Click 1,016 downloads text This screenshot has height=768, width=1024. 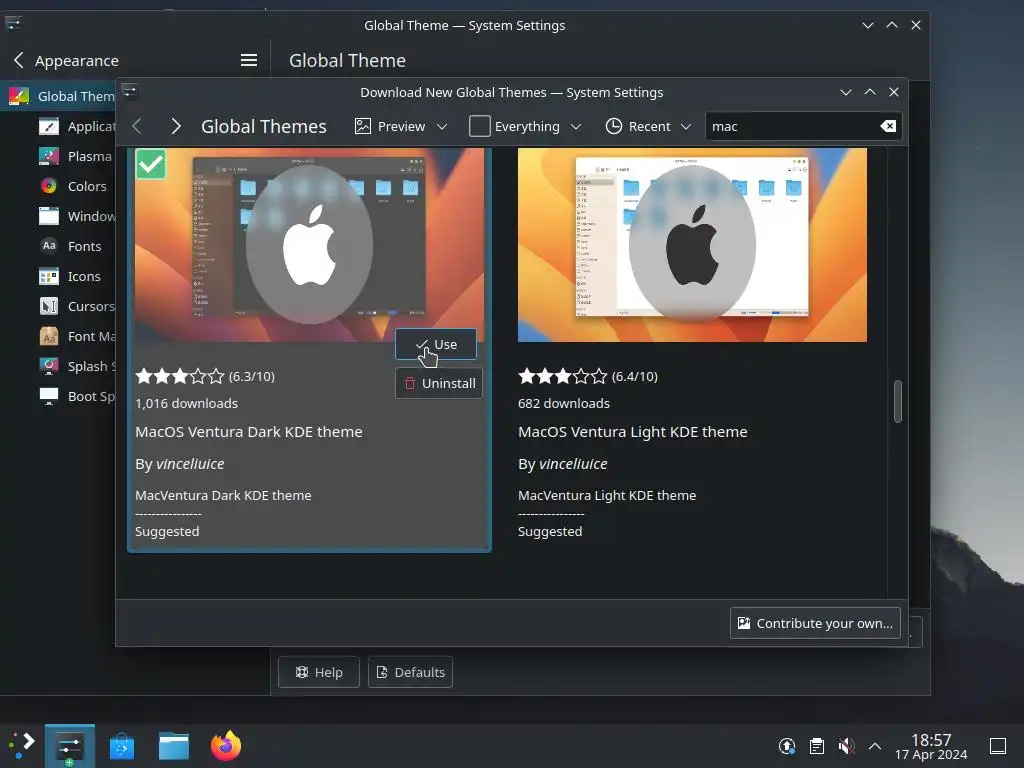(186, 404)
